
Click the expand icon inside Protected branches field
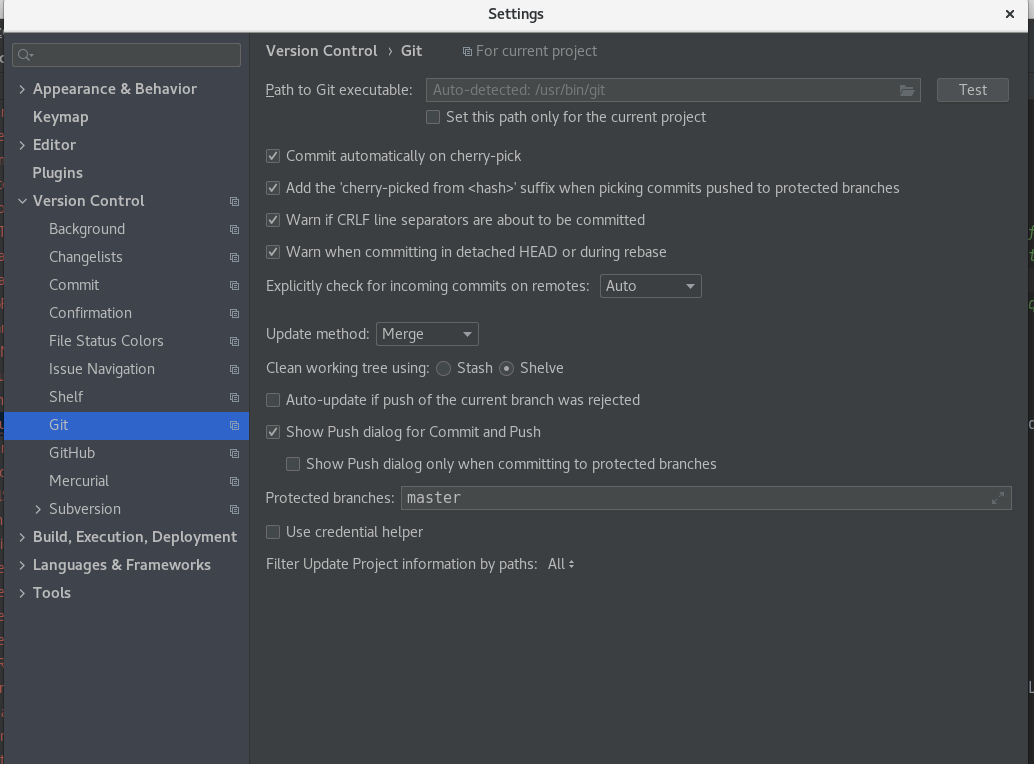[x=998, y=497]
